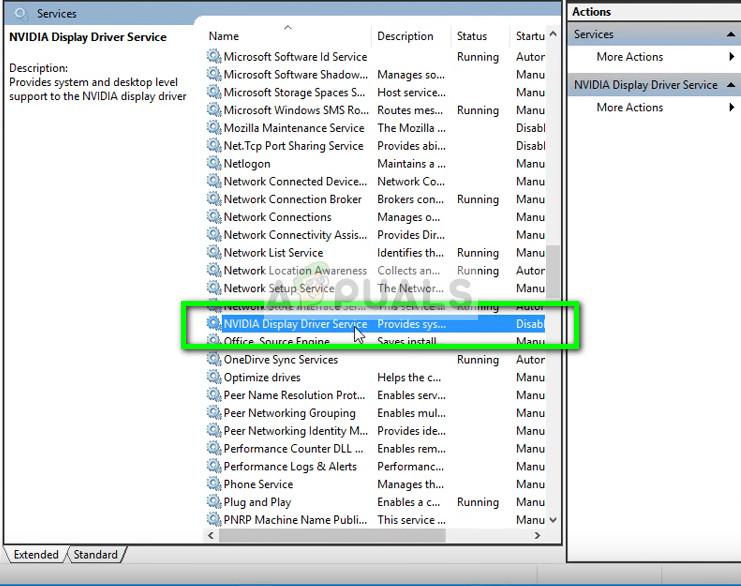Click the vertical scrollbar thumb
The height and width of the screenshot is (586, 741).
(553, 272)
